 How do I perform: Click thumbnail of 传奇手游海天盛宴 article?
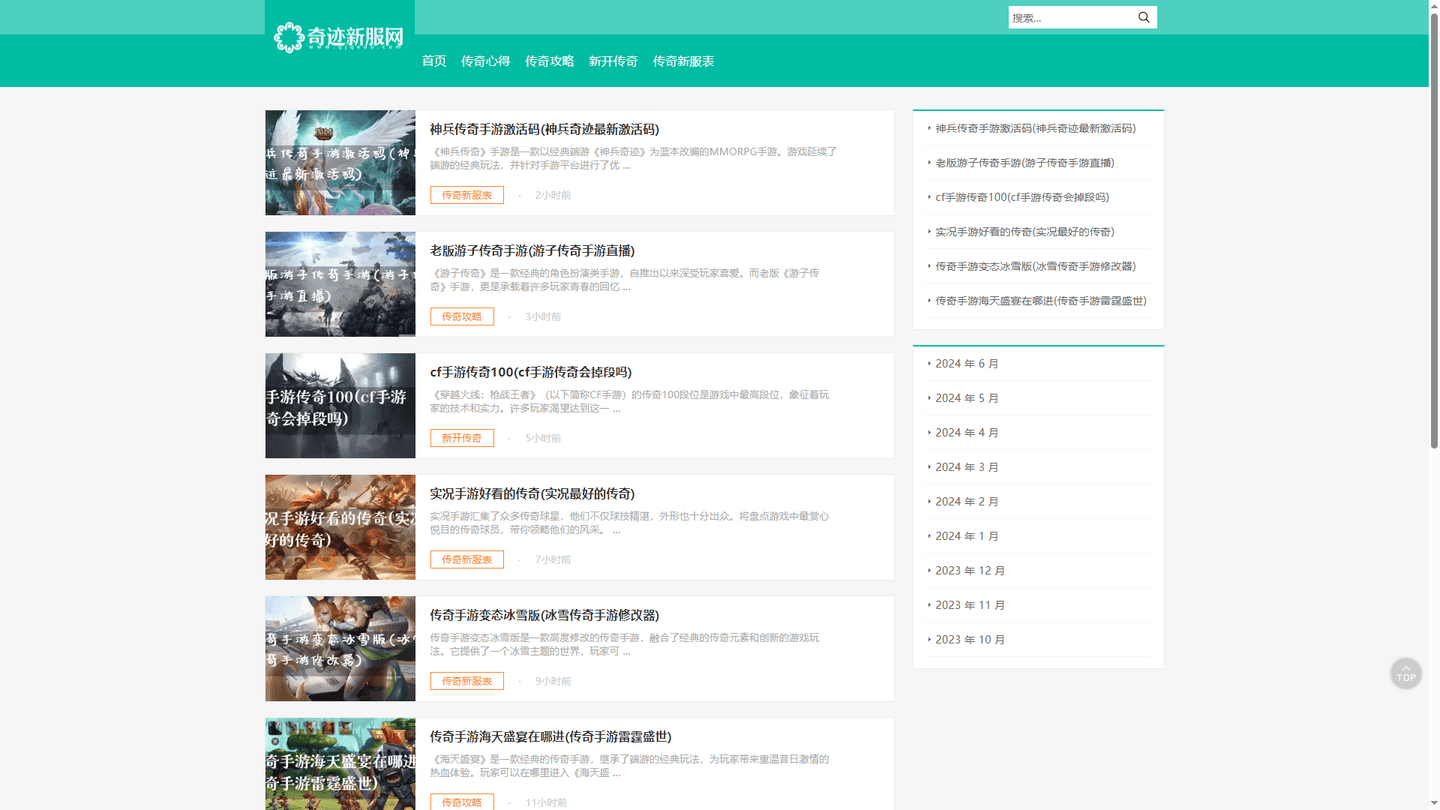340,763
